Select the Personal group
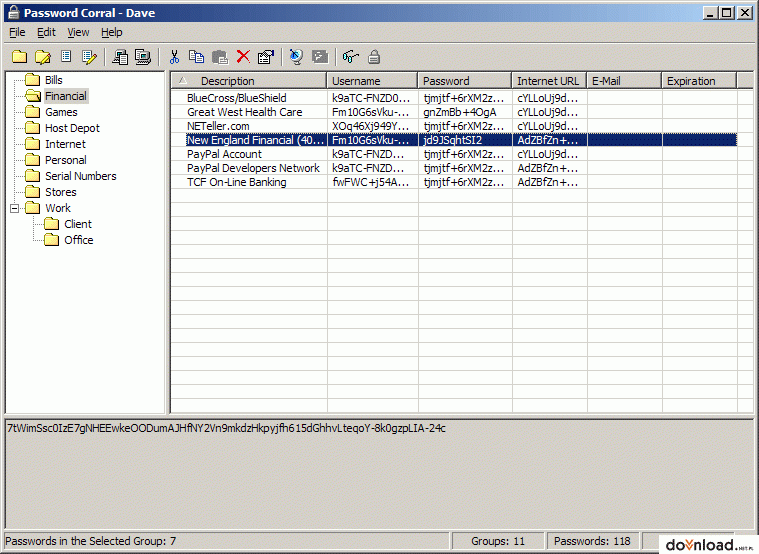The image size is (759, 554). coord(66,160)
